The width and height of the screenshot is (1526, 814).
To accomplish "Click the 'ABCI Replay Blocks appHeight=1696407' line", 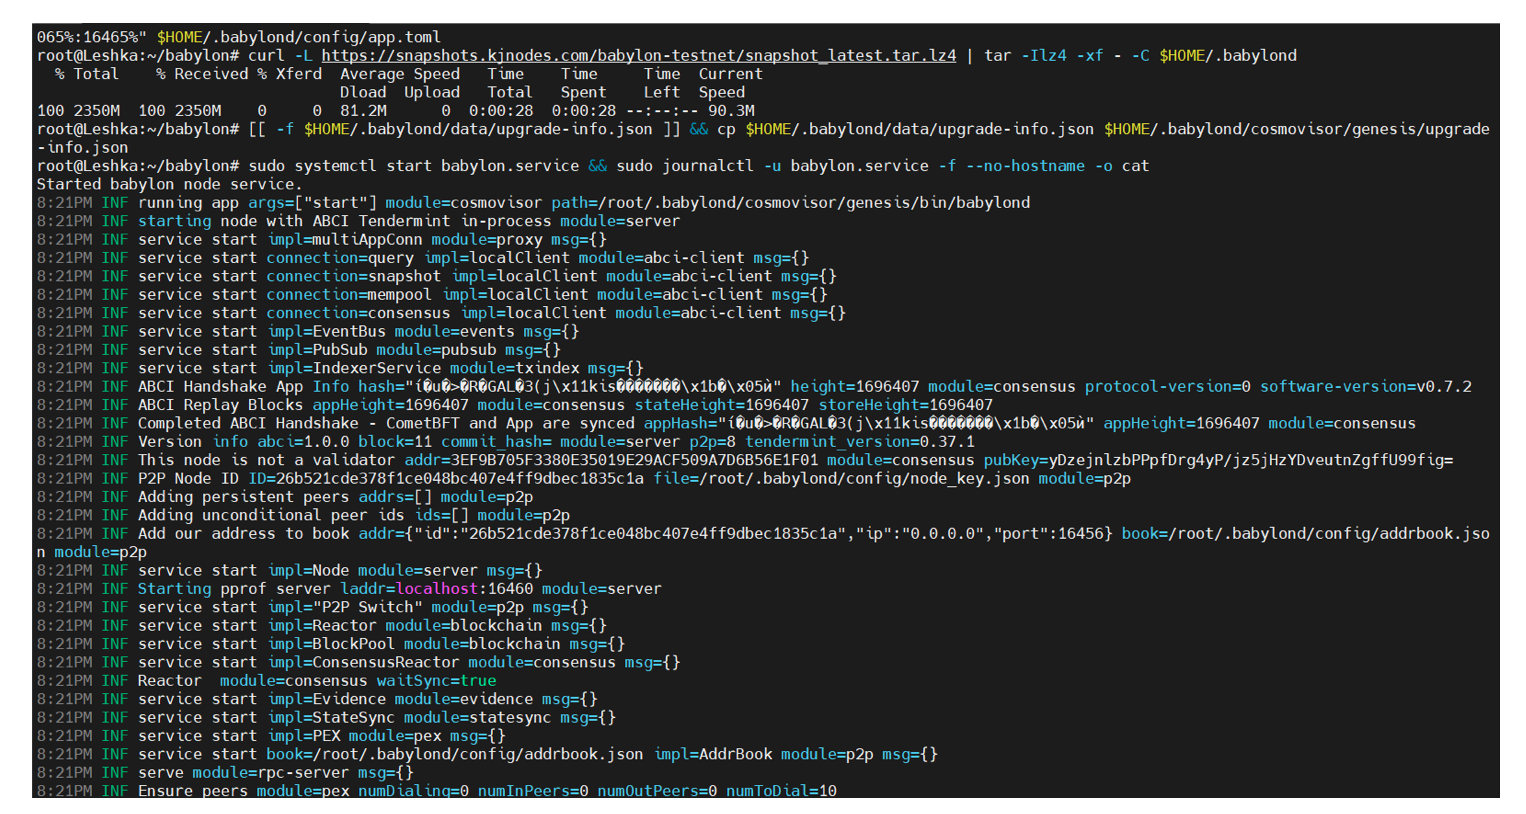I will coord(515,405).
